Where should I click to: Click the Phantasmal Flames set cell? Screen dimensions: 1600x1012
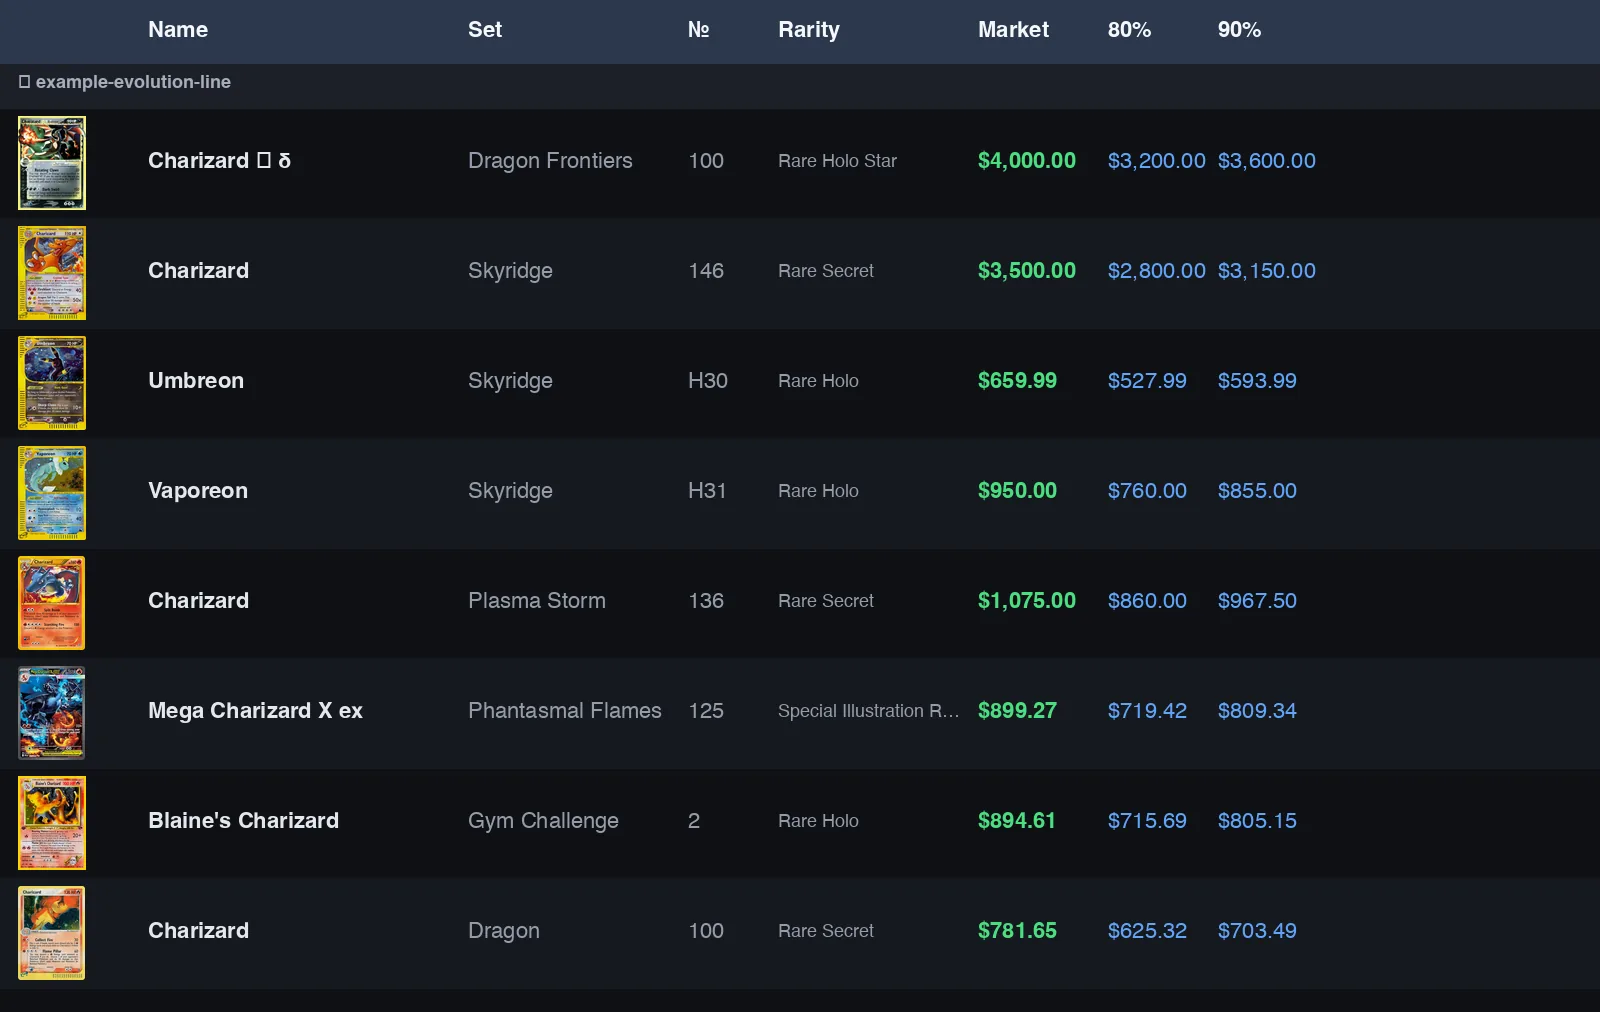click(565, 711)
